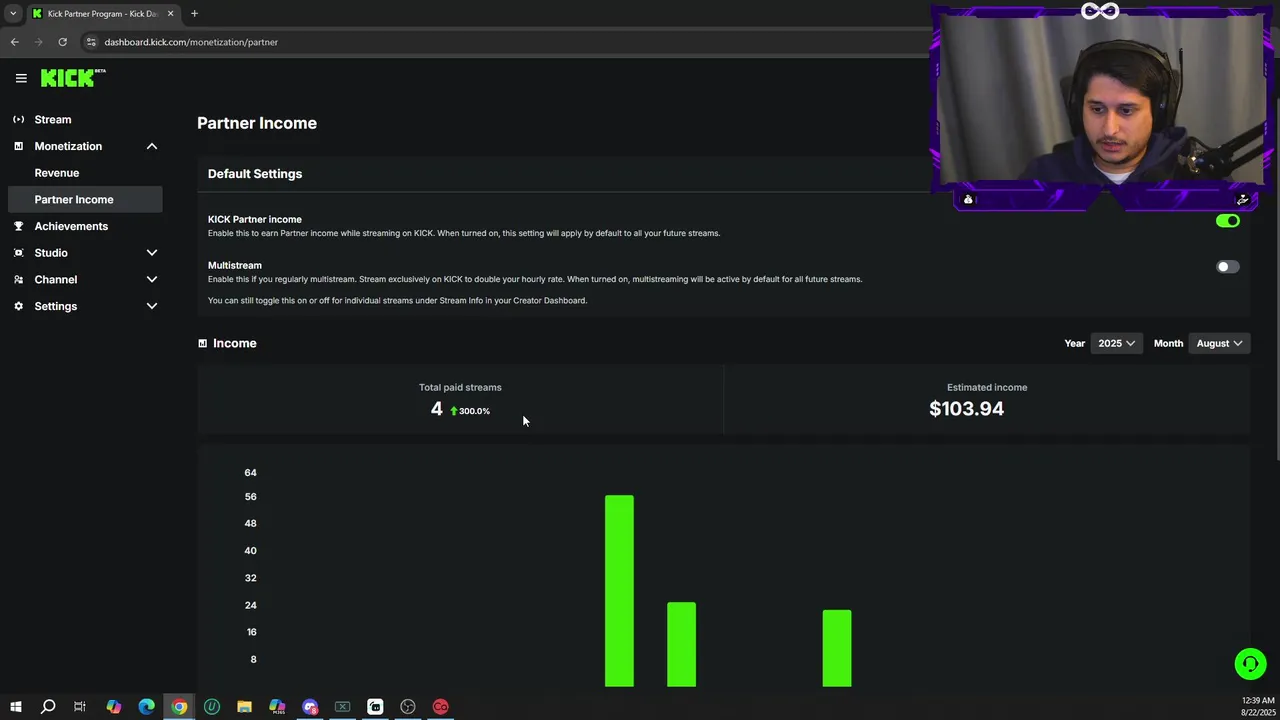The height and width of the screenshot is (720, 1280).
Task: Open a new browser tab
Action: [194, 13]
